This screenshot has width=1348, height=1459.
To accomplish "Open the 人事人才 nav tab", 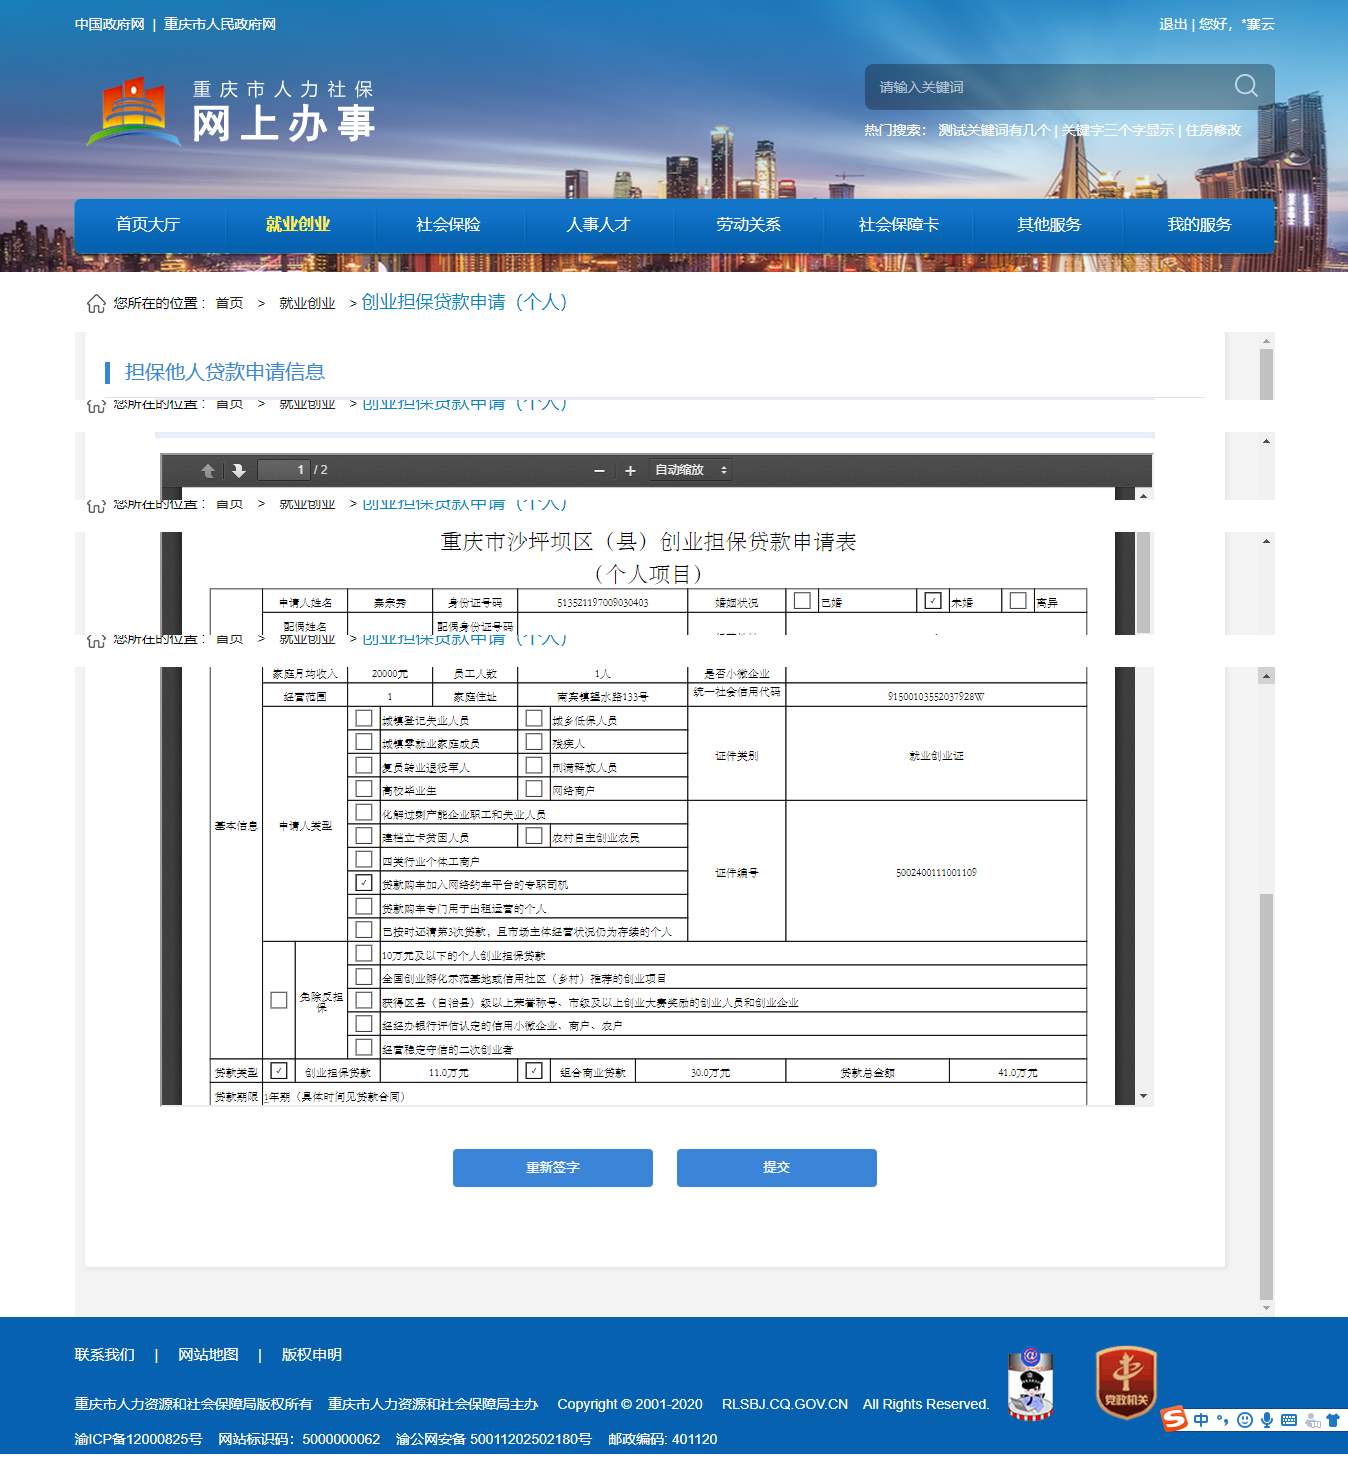I will coord(598,225).
